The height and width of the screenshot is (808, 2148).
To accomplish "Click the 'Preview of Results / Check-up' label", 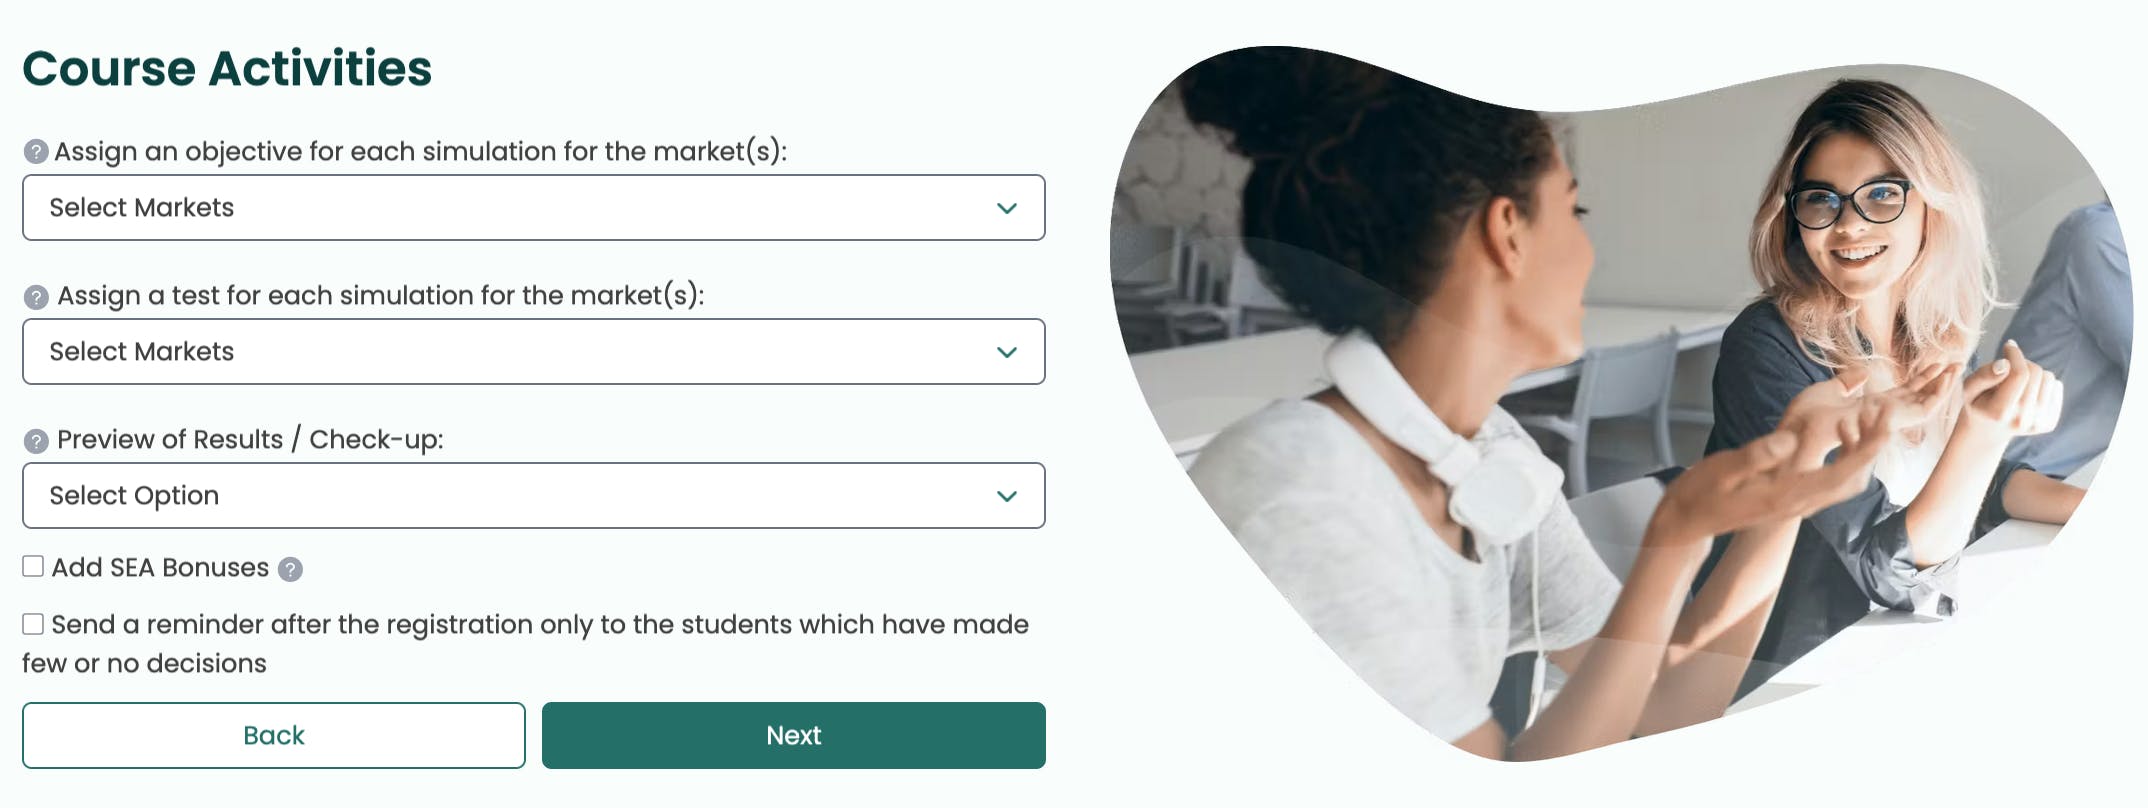I will (250, 440).
